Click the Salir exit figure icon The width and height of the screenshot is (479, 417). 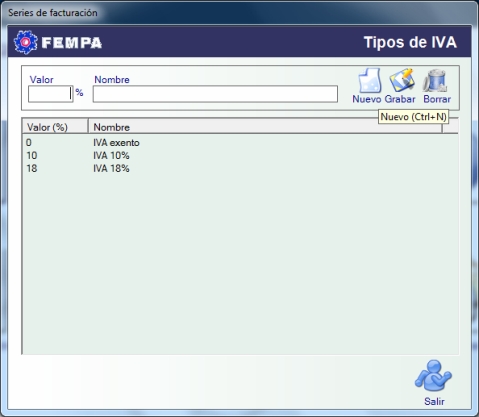tap(433, 375)
